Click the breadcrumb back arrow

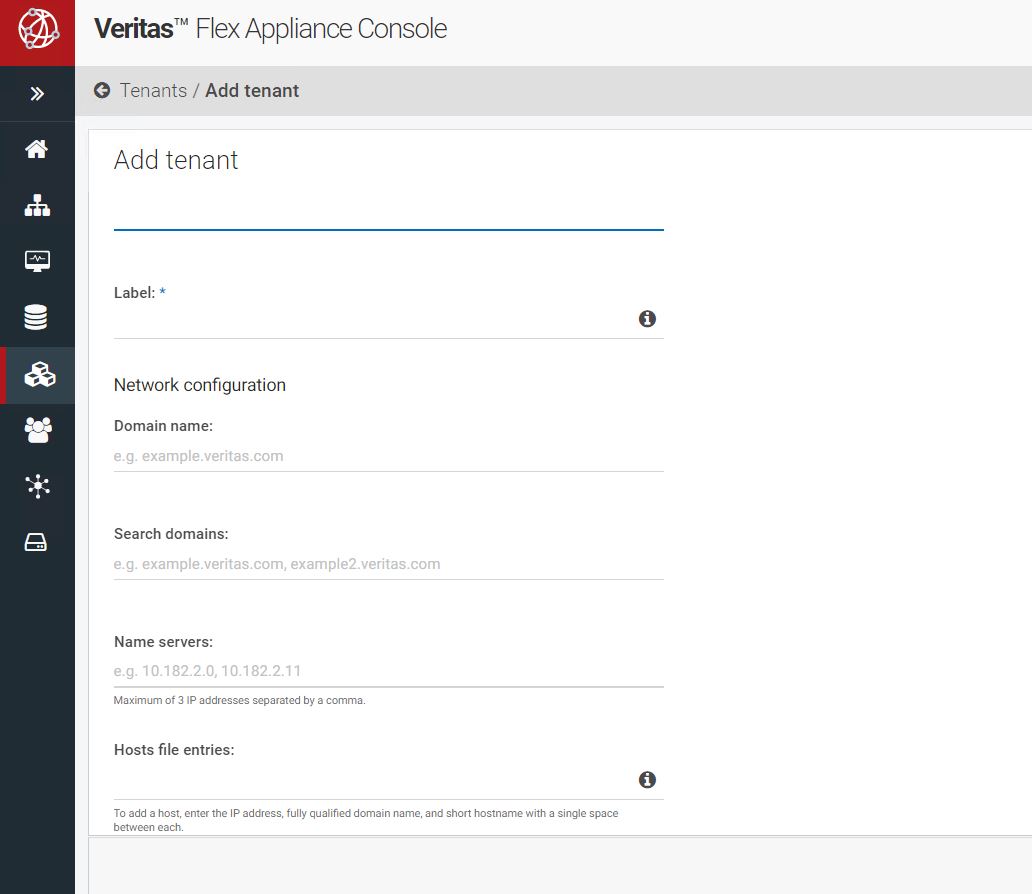tap(101, 90)
